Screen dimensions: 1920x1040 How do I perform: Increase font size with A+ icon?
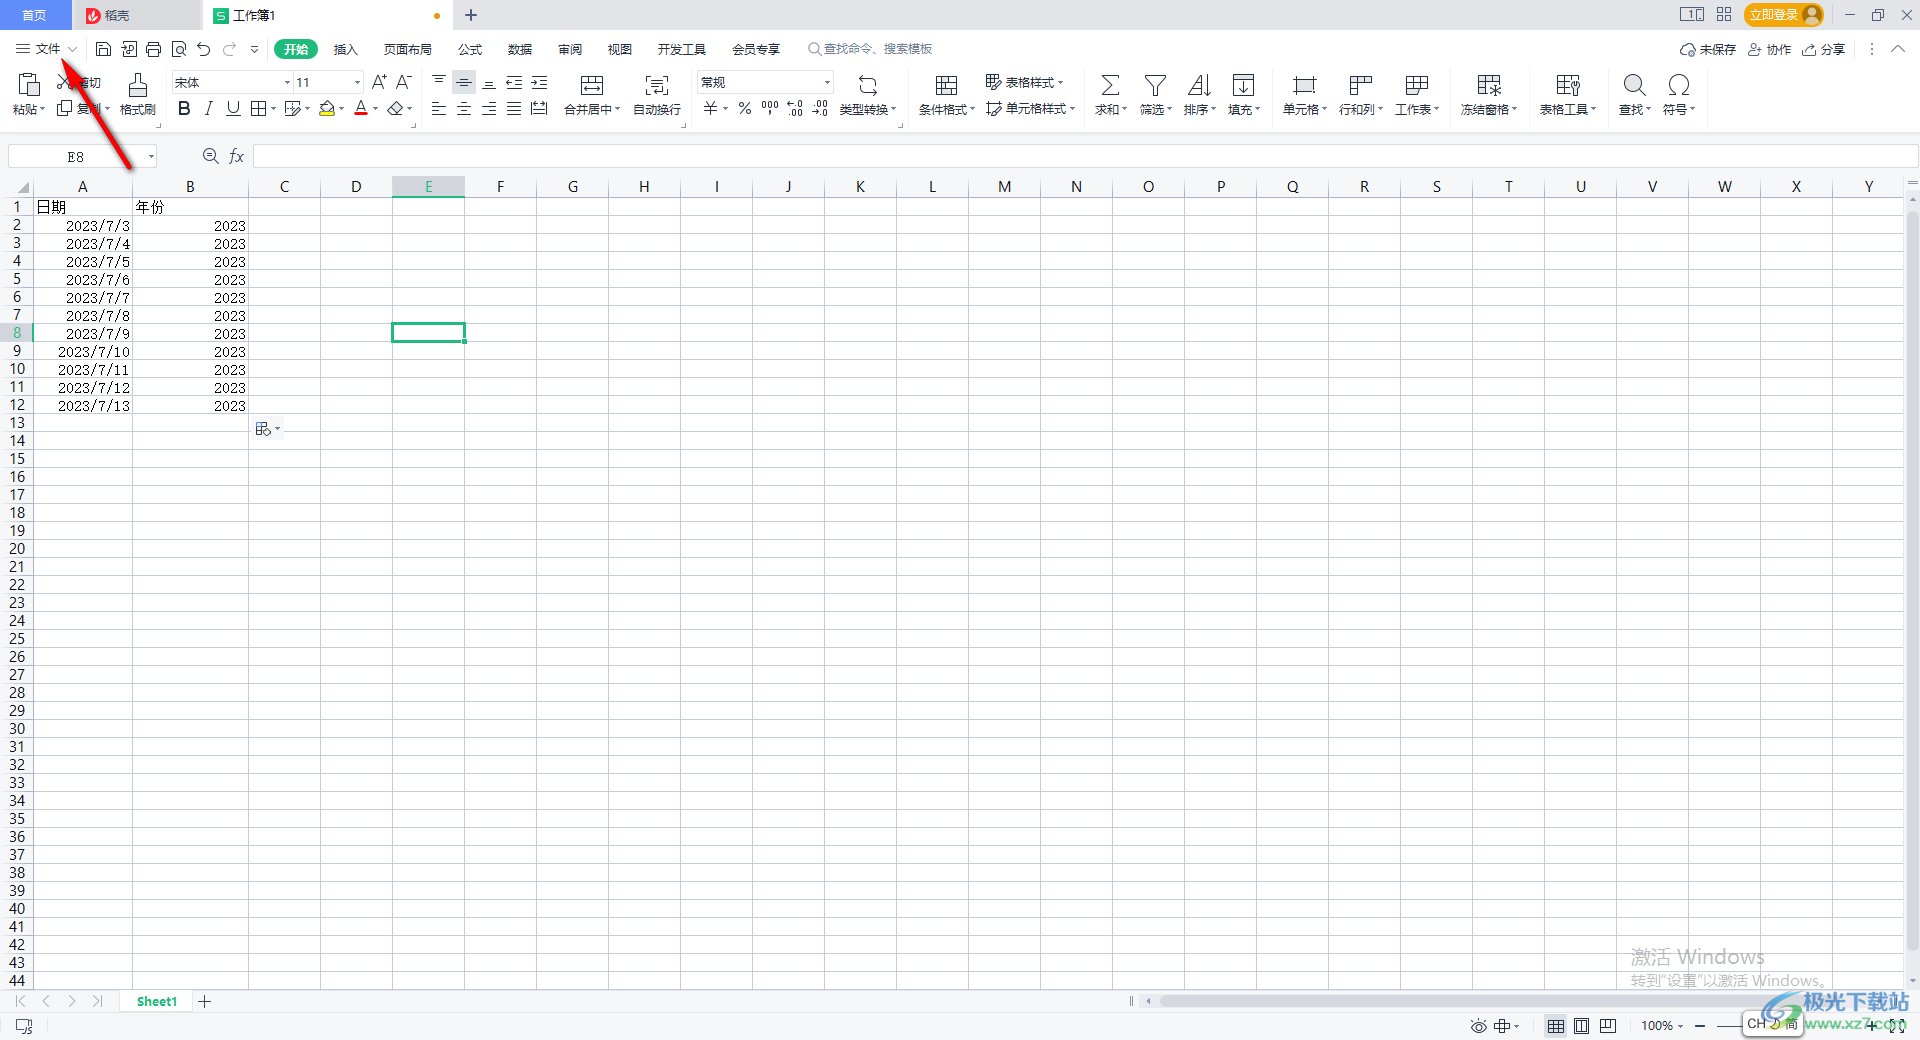379,82
